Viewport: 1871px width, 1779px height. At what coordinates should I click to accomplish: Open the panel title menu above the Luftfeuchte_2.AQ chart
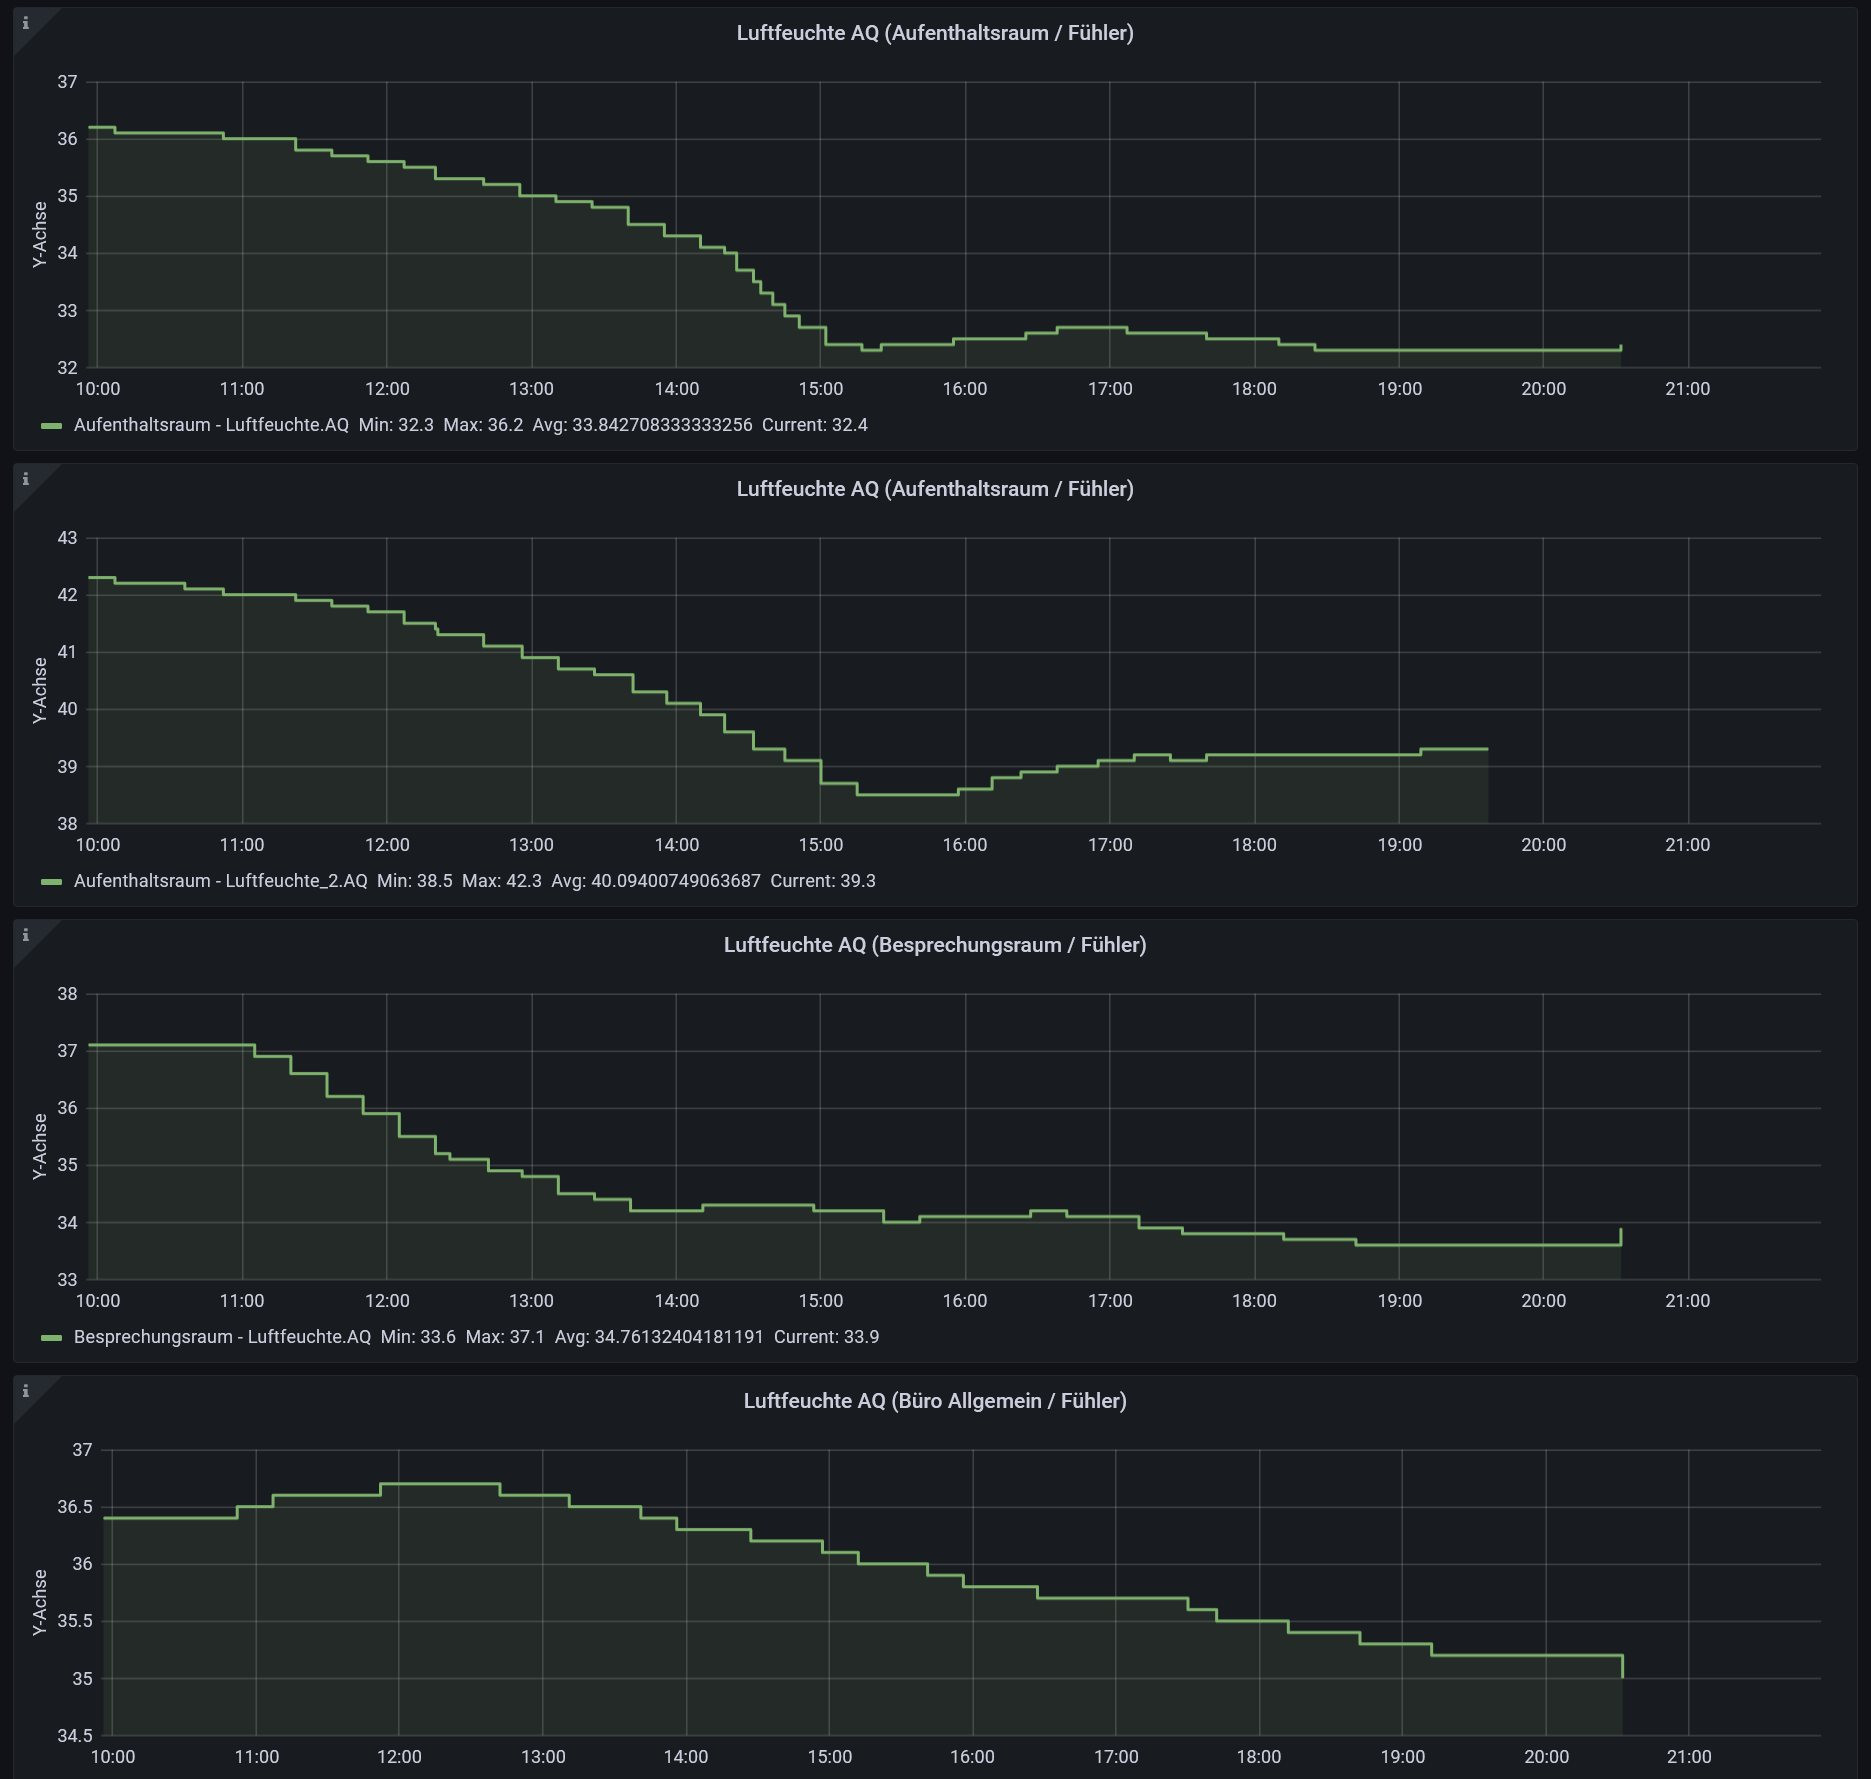click(x=935, y=489)
